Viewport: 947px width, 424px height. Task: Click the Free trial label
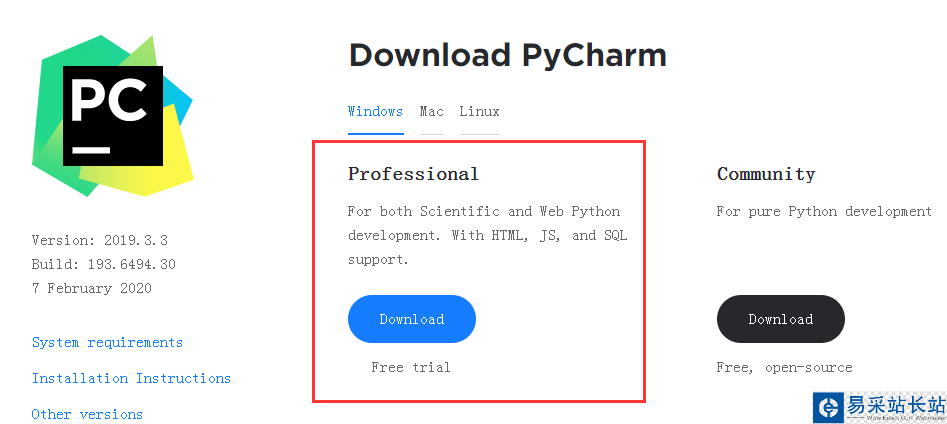coord(410,367)
